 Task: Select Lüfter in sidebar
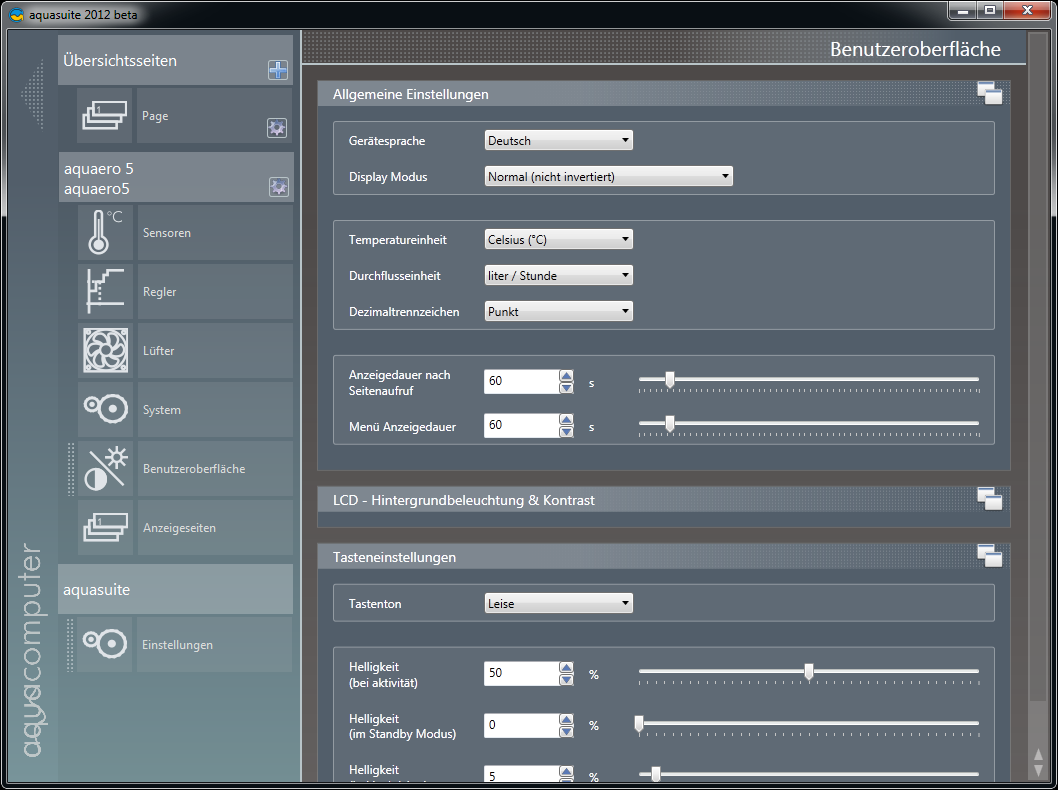click(x=215, y=350)
